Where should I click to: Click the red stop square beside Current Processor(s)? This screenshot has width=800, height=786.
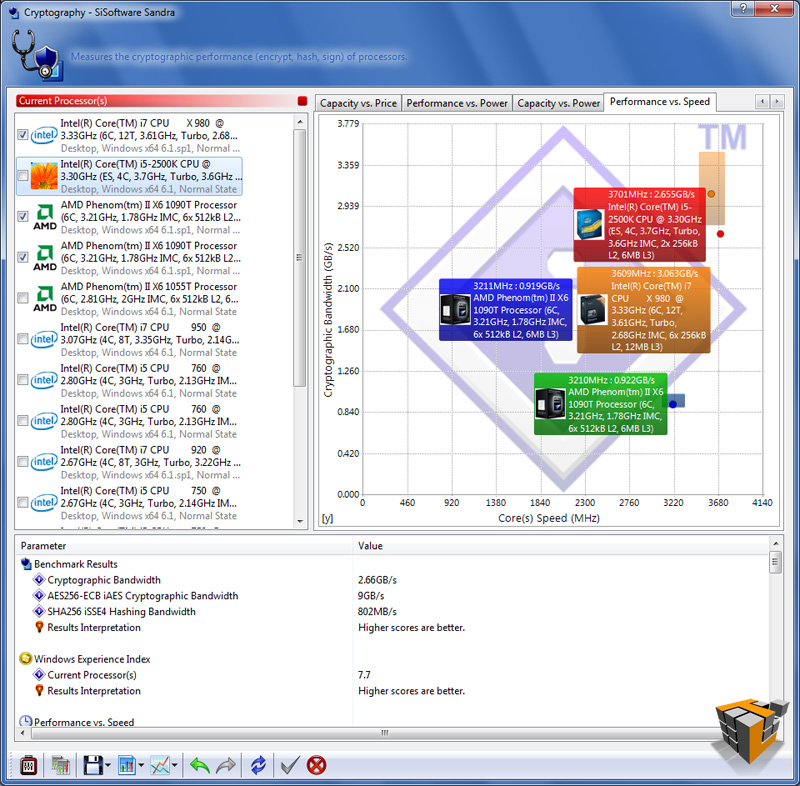point(302,101)
